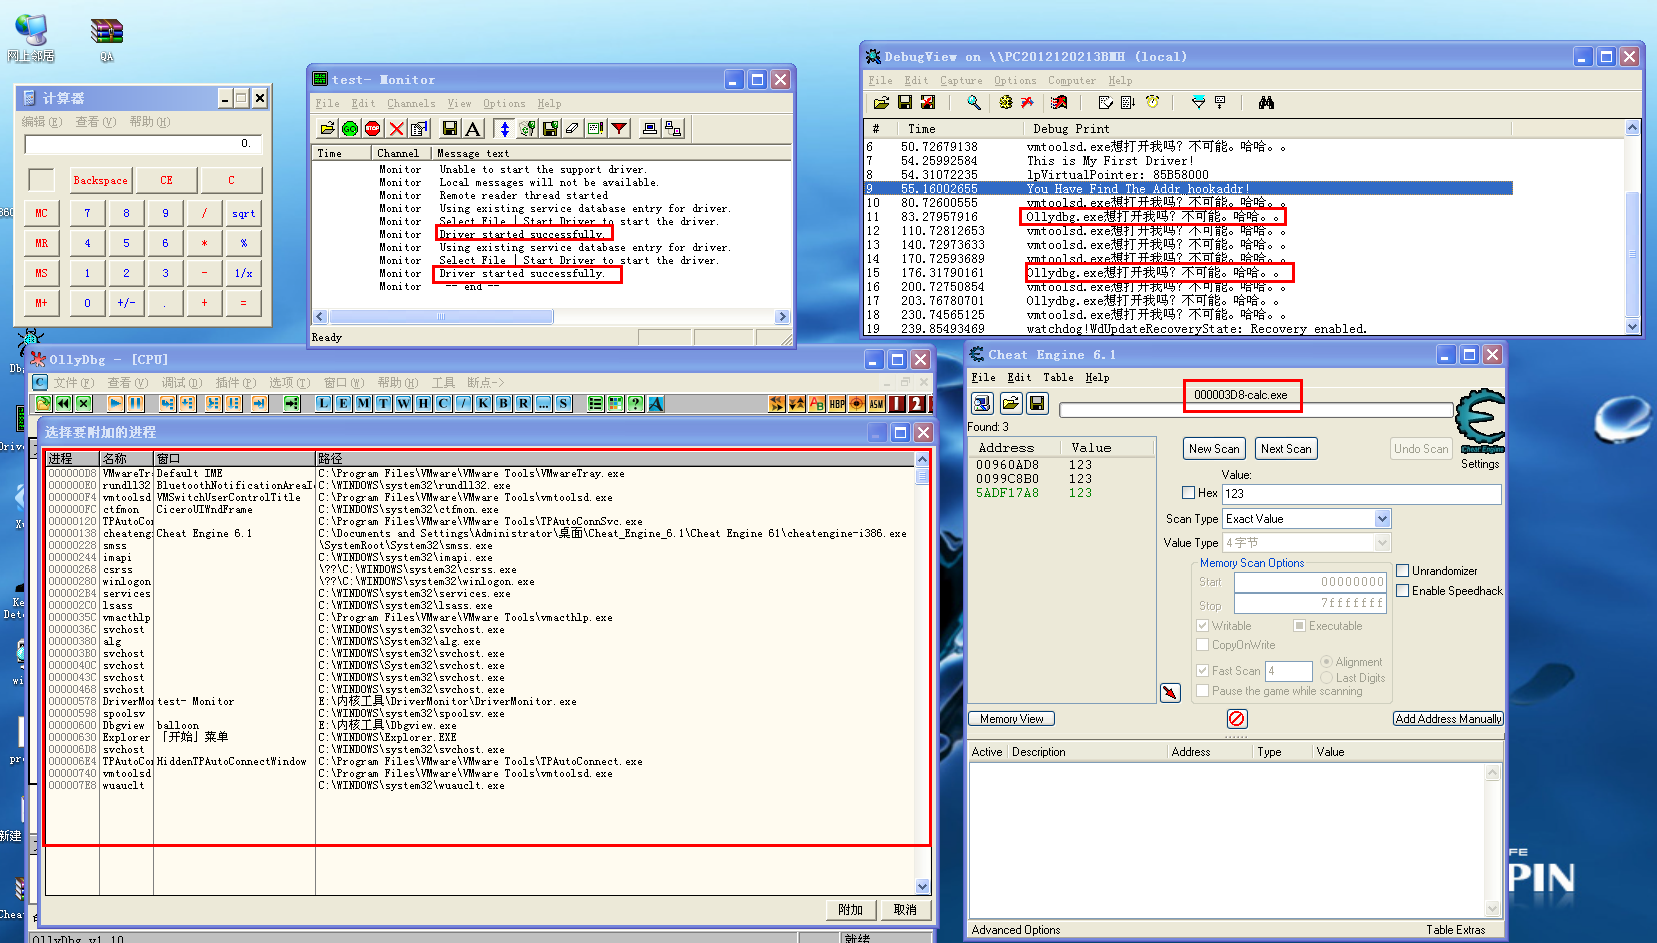This screenshot has height=943, width=1657.
Task: Open the Memory View button
Action: [x=1011, y=719]
